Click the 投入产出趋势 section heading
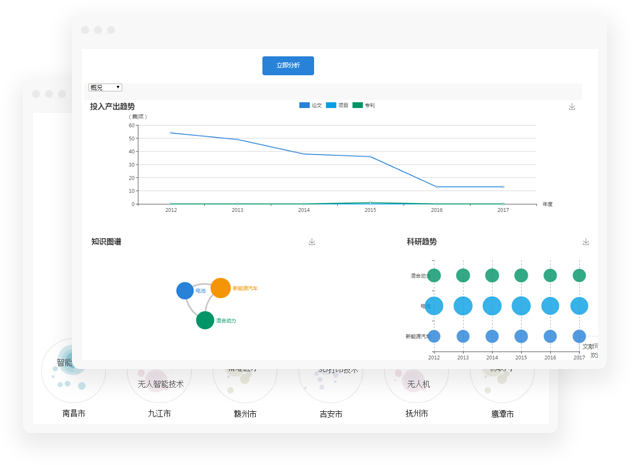Viewport: 632px width, 465px height. (112, 106)
